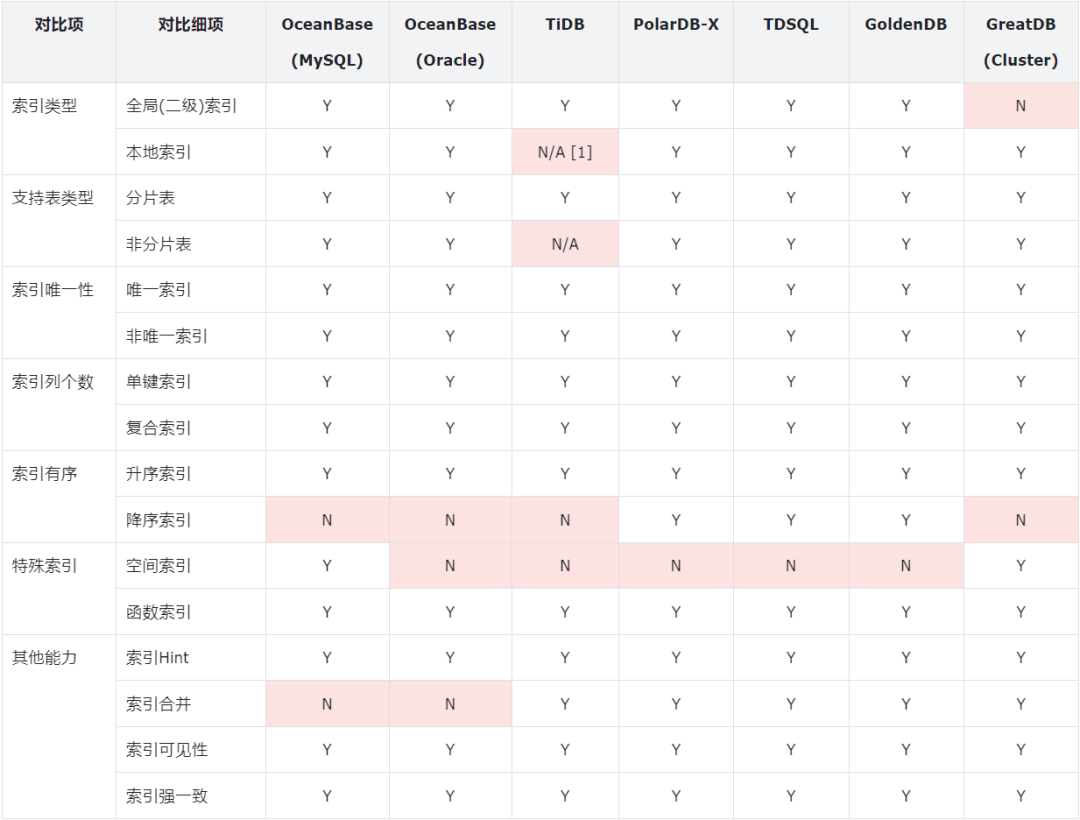Click OceanBase (Oracle) N cell for 降序索引
The width and height of the screenshot is (1080, 820).
[450, 520]
